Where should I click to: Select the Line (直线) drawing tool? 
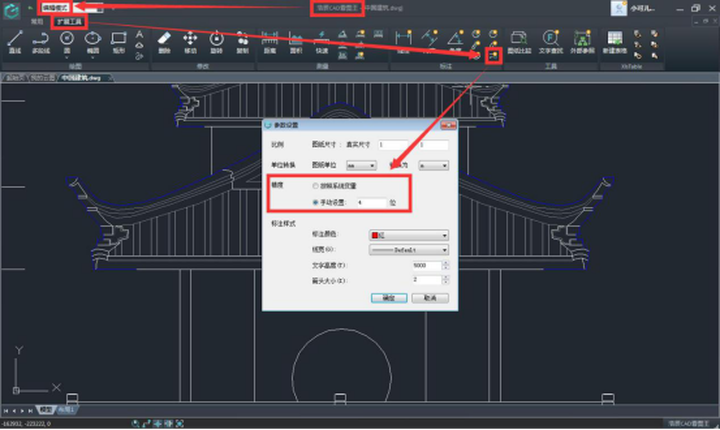point(15,42)
